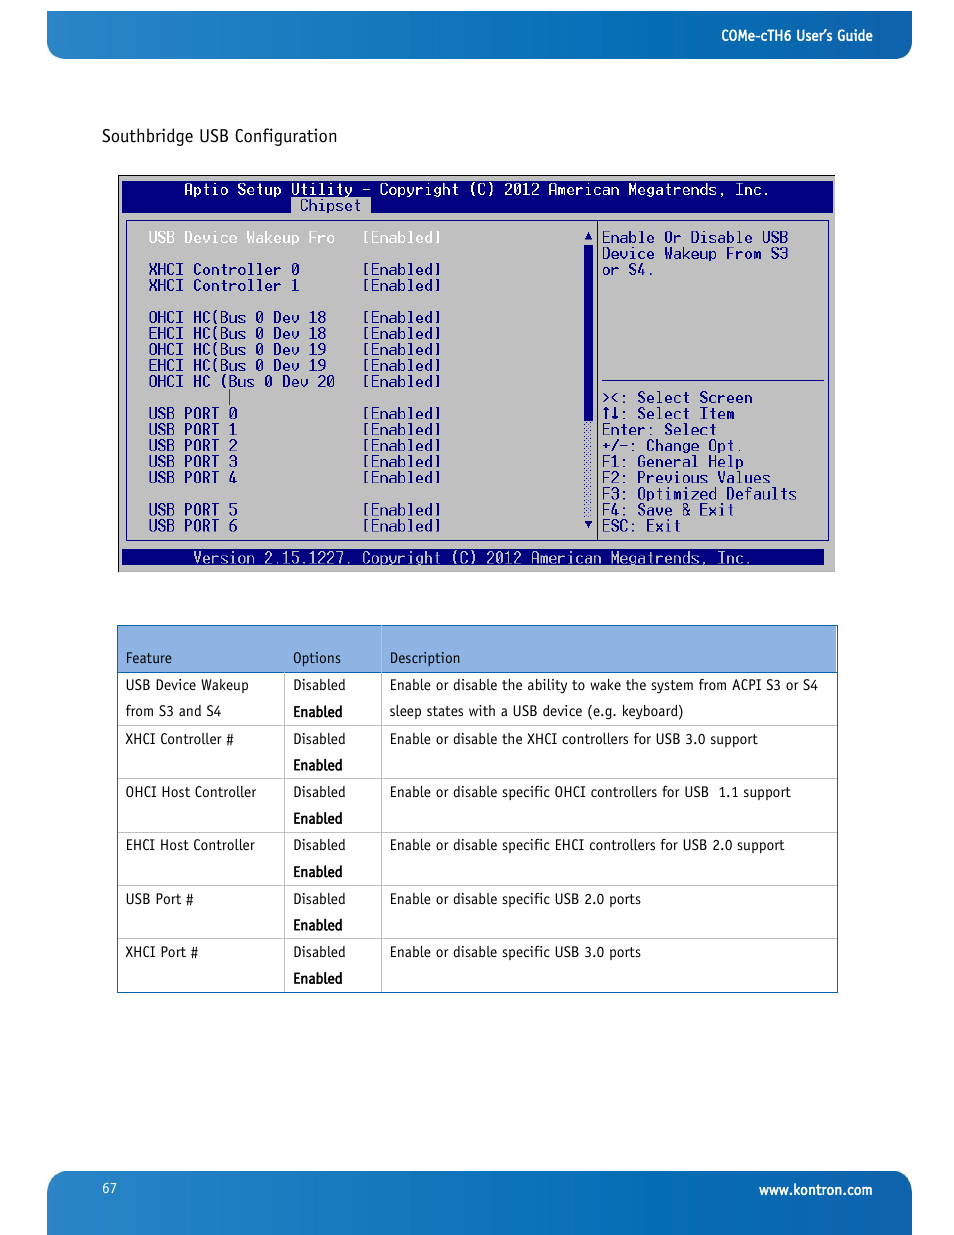This screenshot has height=1235, width=954.
Task: Click page number 67
Action: point(109,1188)
